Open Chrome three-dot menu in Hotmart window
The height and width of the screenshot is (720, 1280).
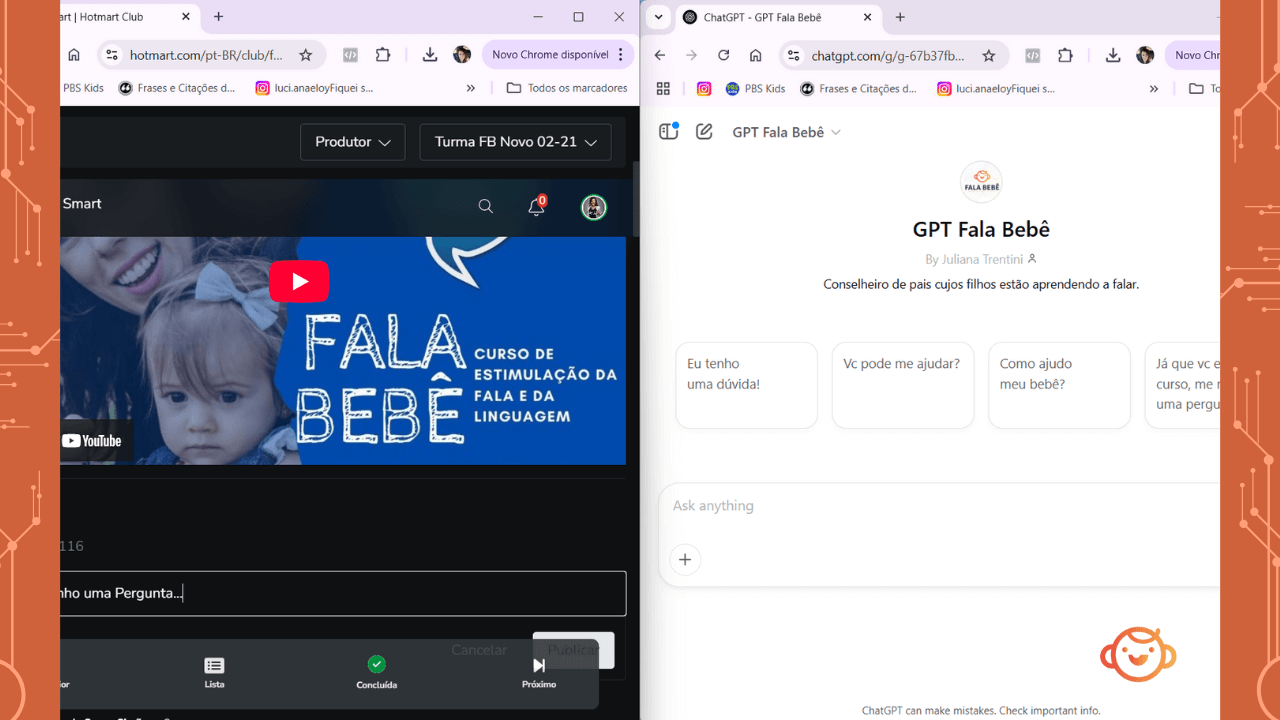pyautogui.click(x=621, y=55)
